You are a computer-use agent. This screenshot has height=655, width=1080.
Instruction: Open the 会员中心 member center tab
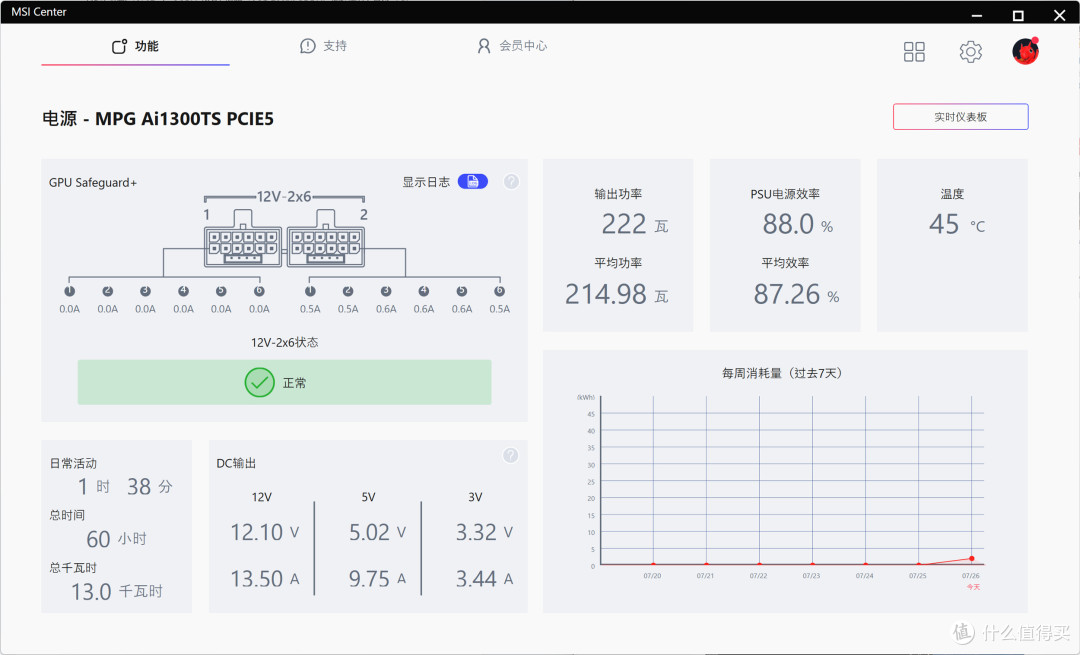click(x=512, y=46)
